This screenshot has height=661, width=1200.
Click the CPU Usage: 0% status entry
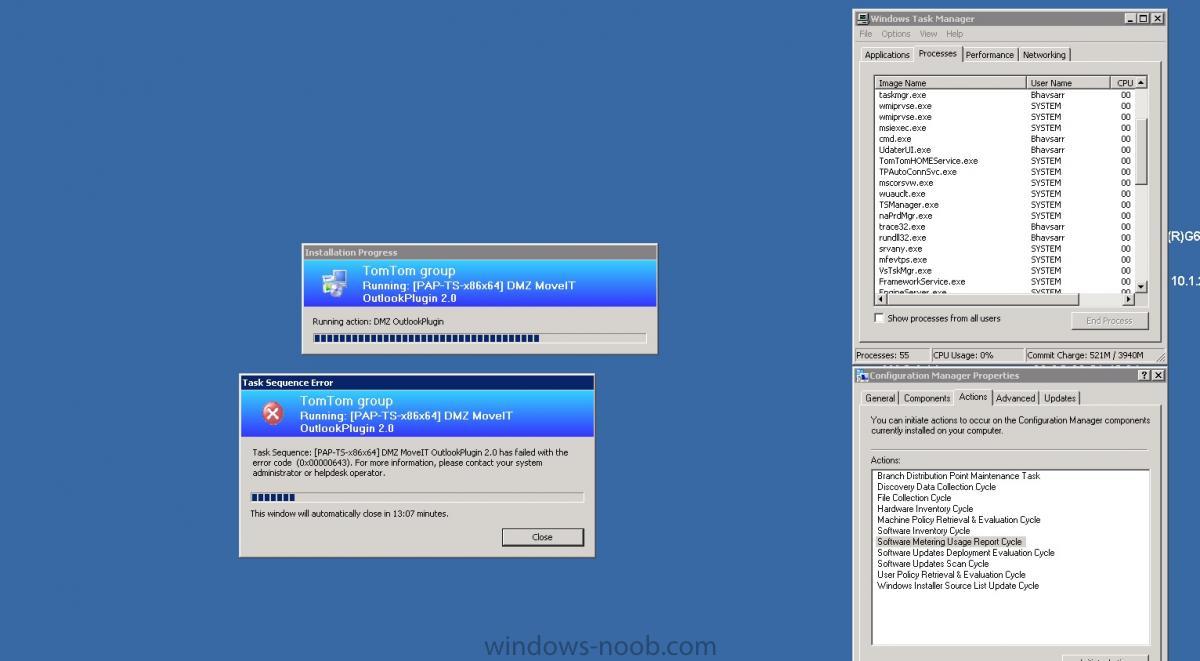(x=976, y=355)
